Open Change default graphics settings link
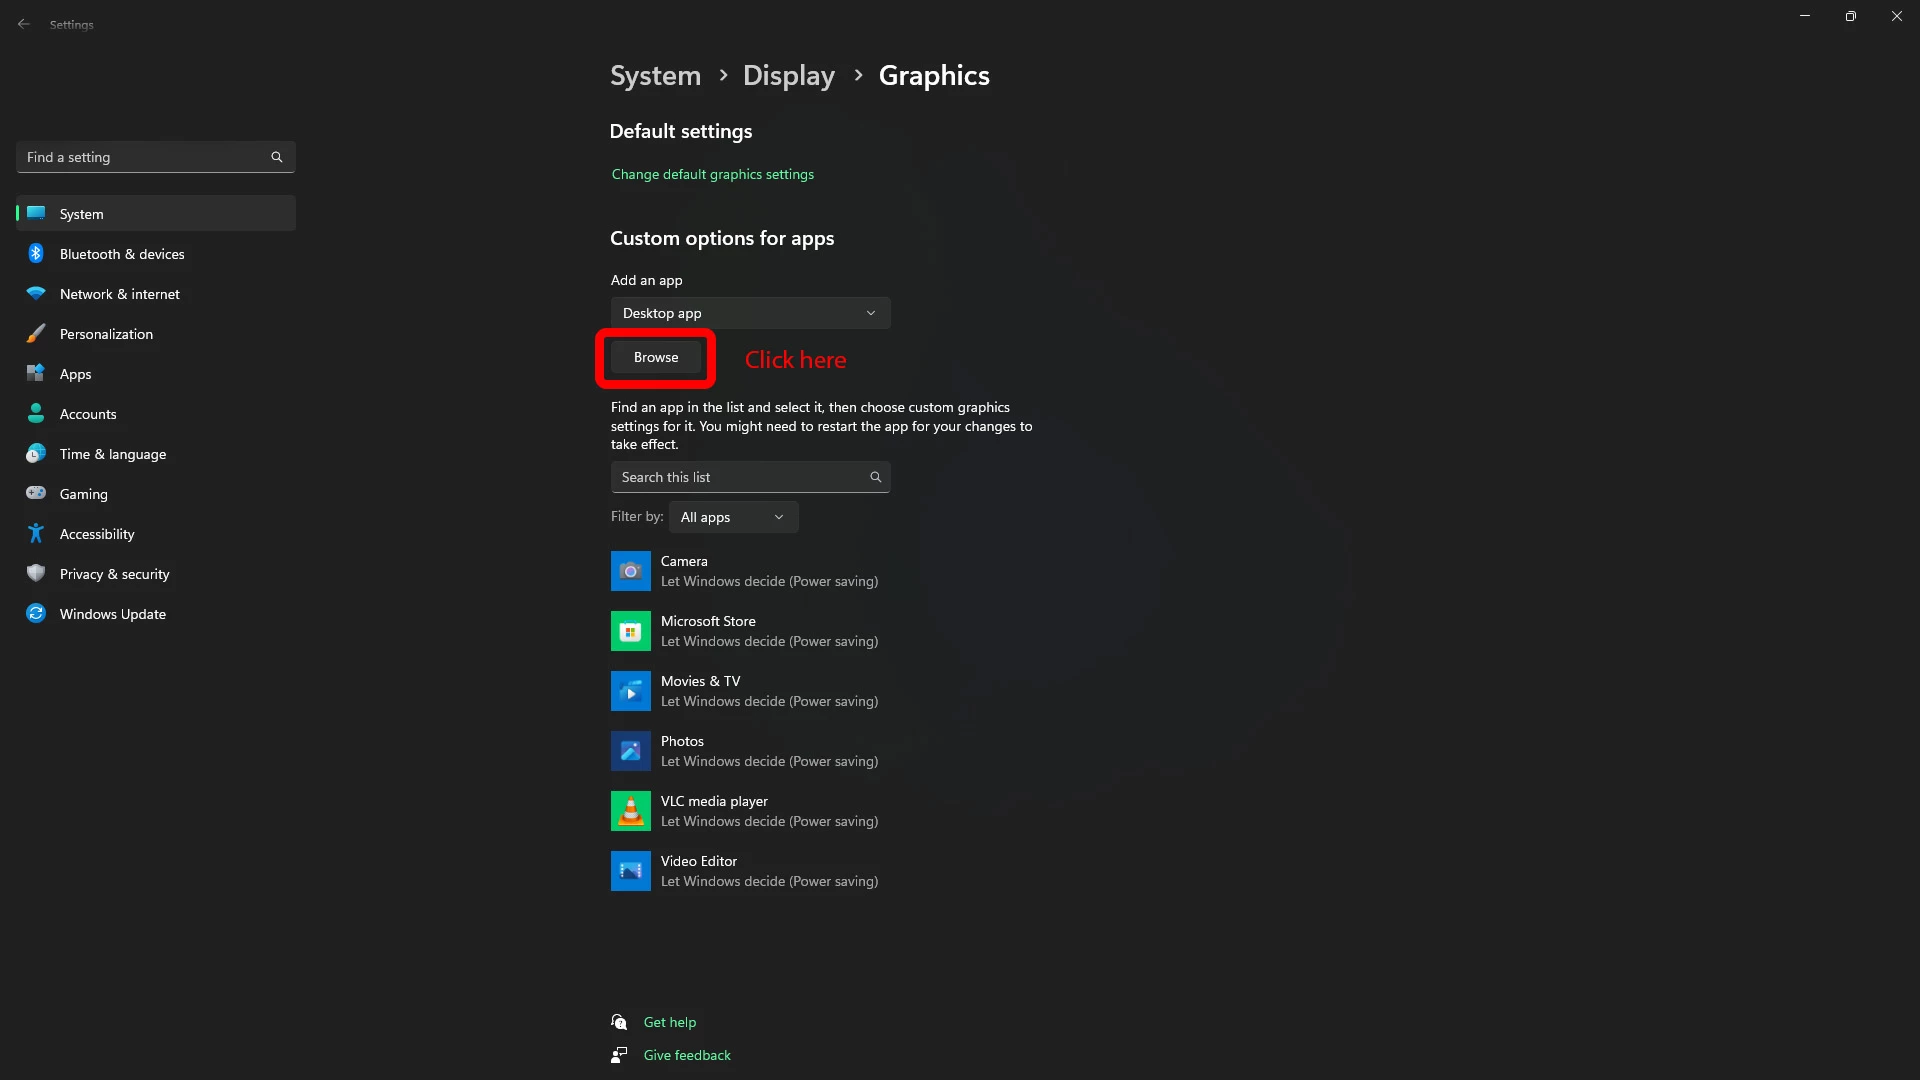1920x1080 pixels. 712,174
